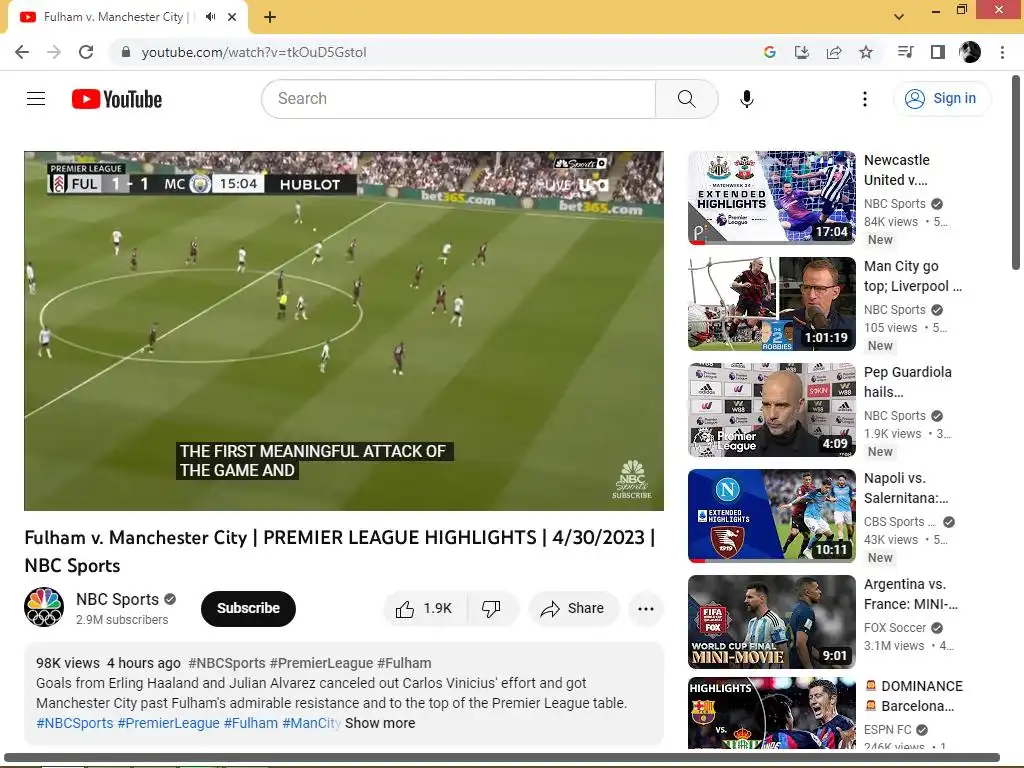This screenshot has height=768, width=1024.
Task: Open the blue #Fulham hashtag link
Action: coord(251,723)
